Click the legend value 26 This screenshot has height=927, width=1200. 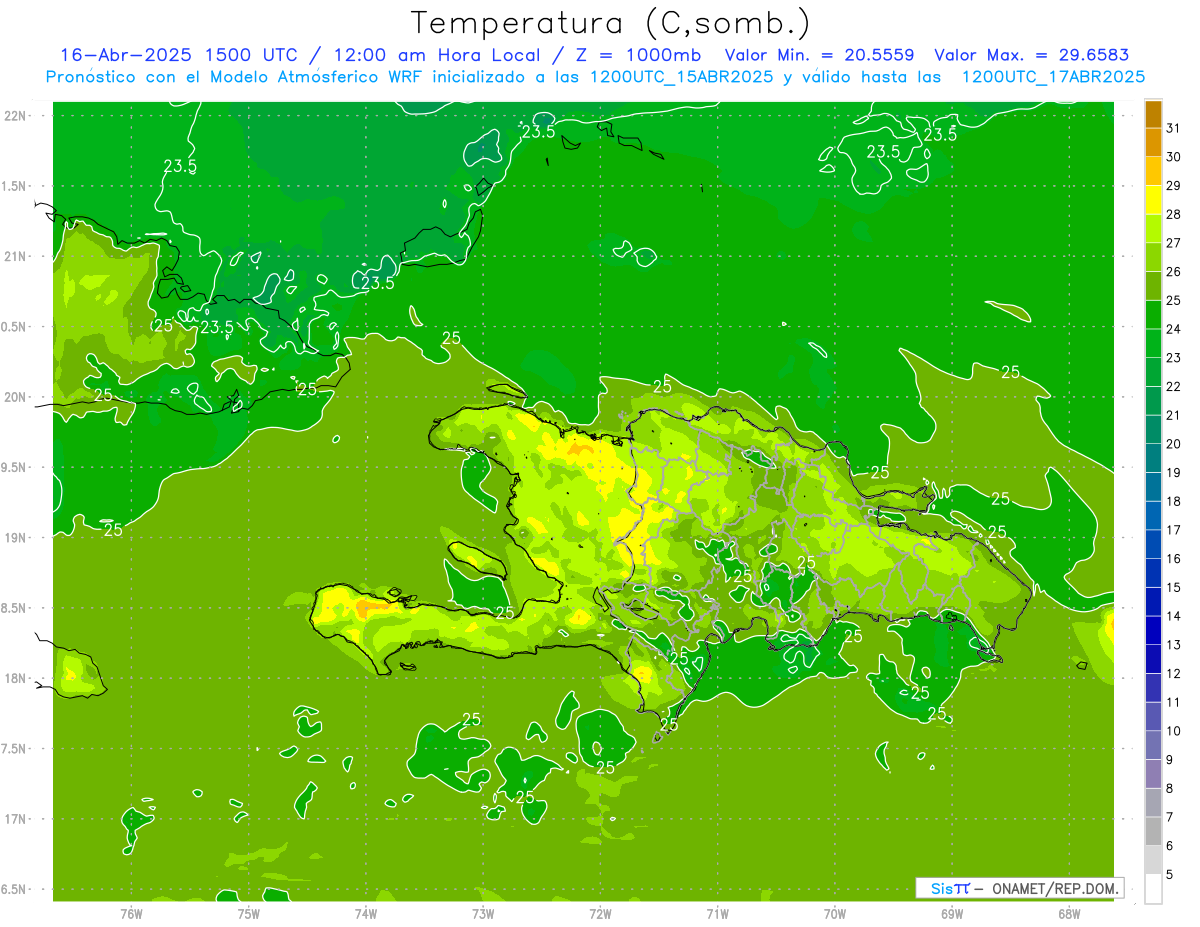pos(1173,271)
